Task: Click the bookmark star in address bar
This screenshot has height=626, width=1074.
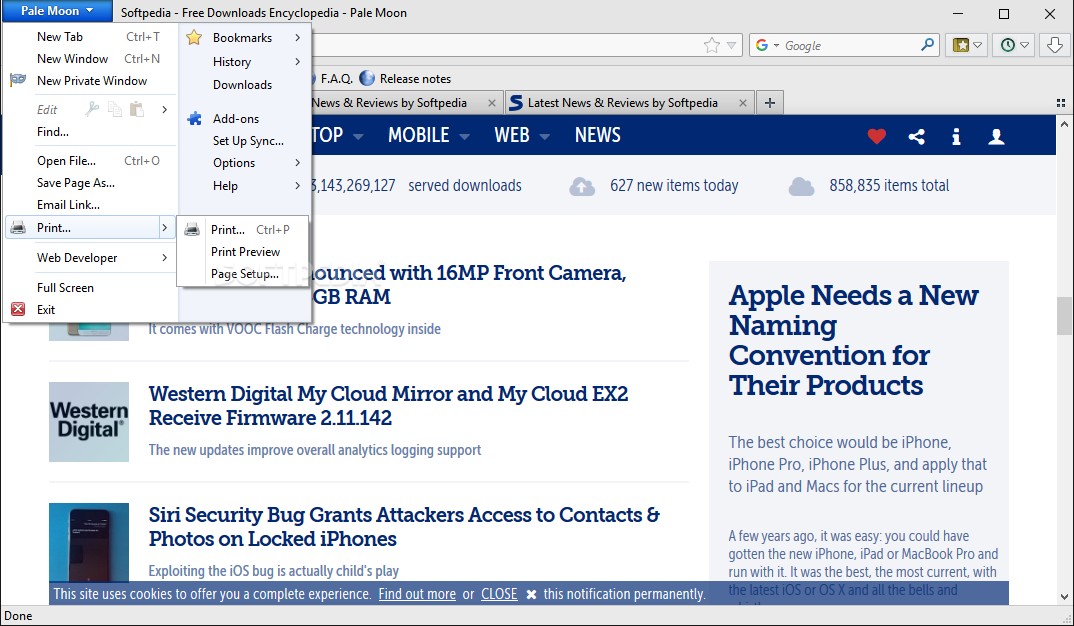Action: click(712, 45)
